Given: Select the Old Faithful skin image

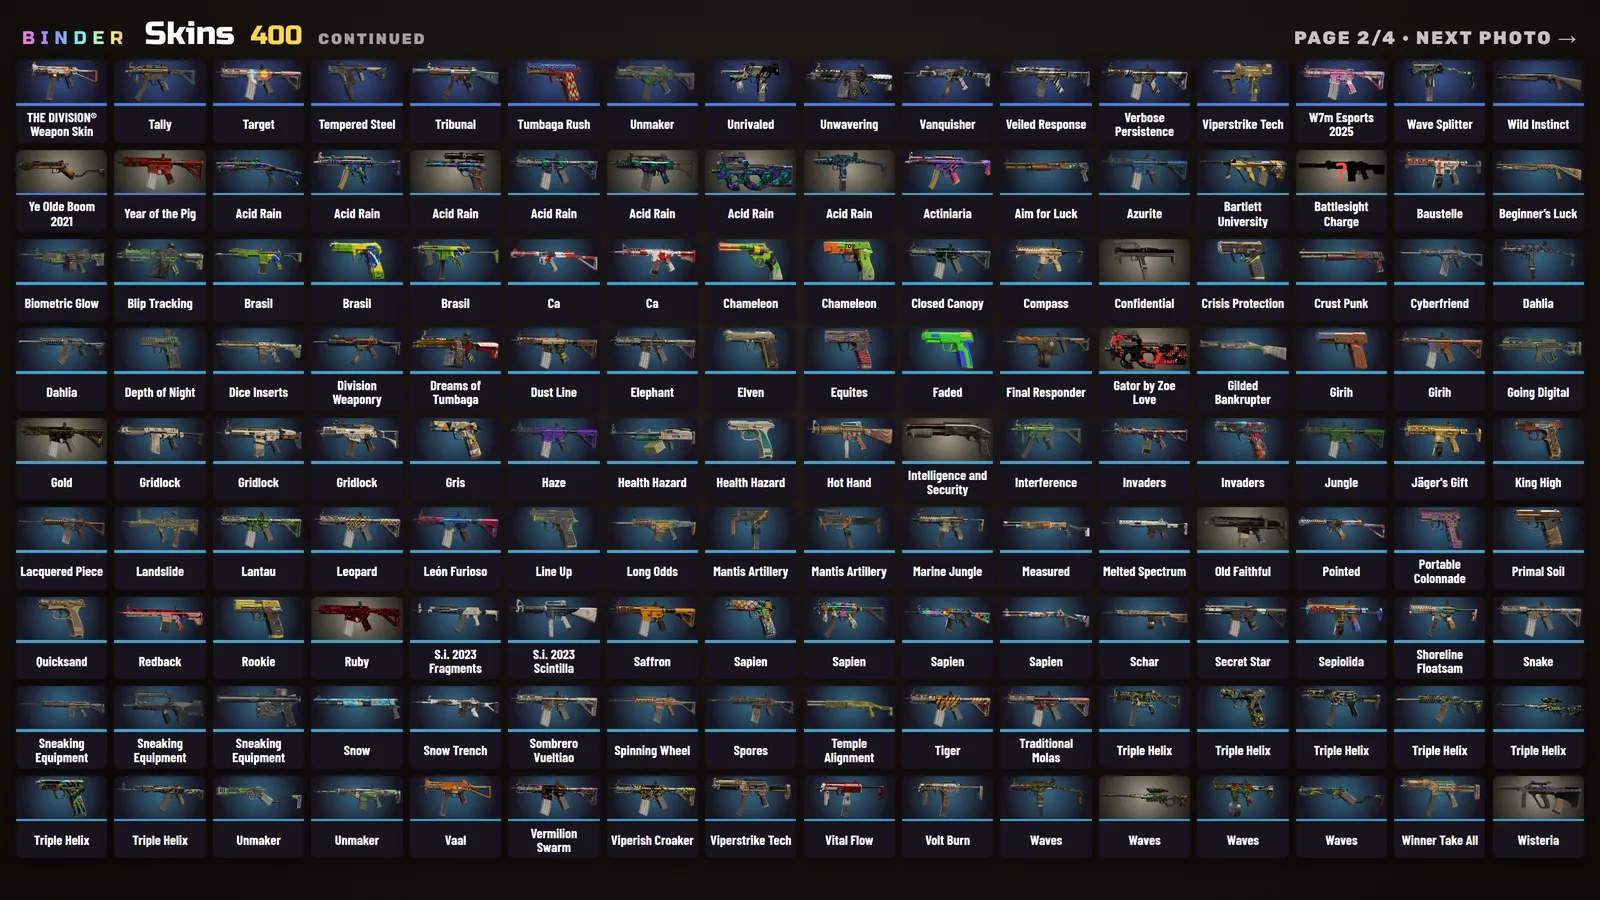Looking at the screenshot, I should click(1242, 529).
